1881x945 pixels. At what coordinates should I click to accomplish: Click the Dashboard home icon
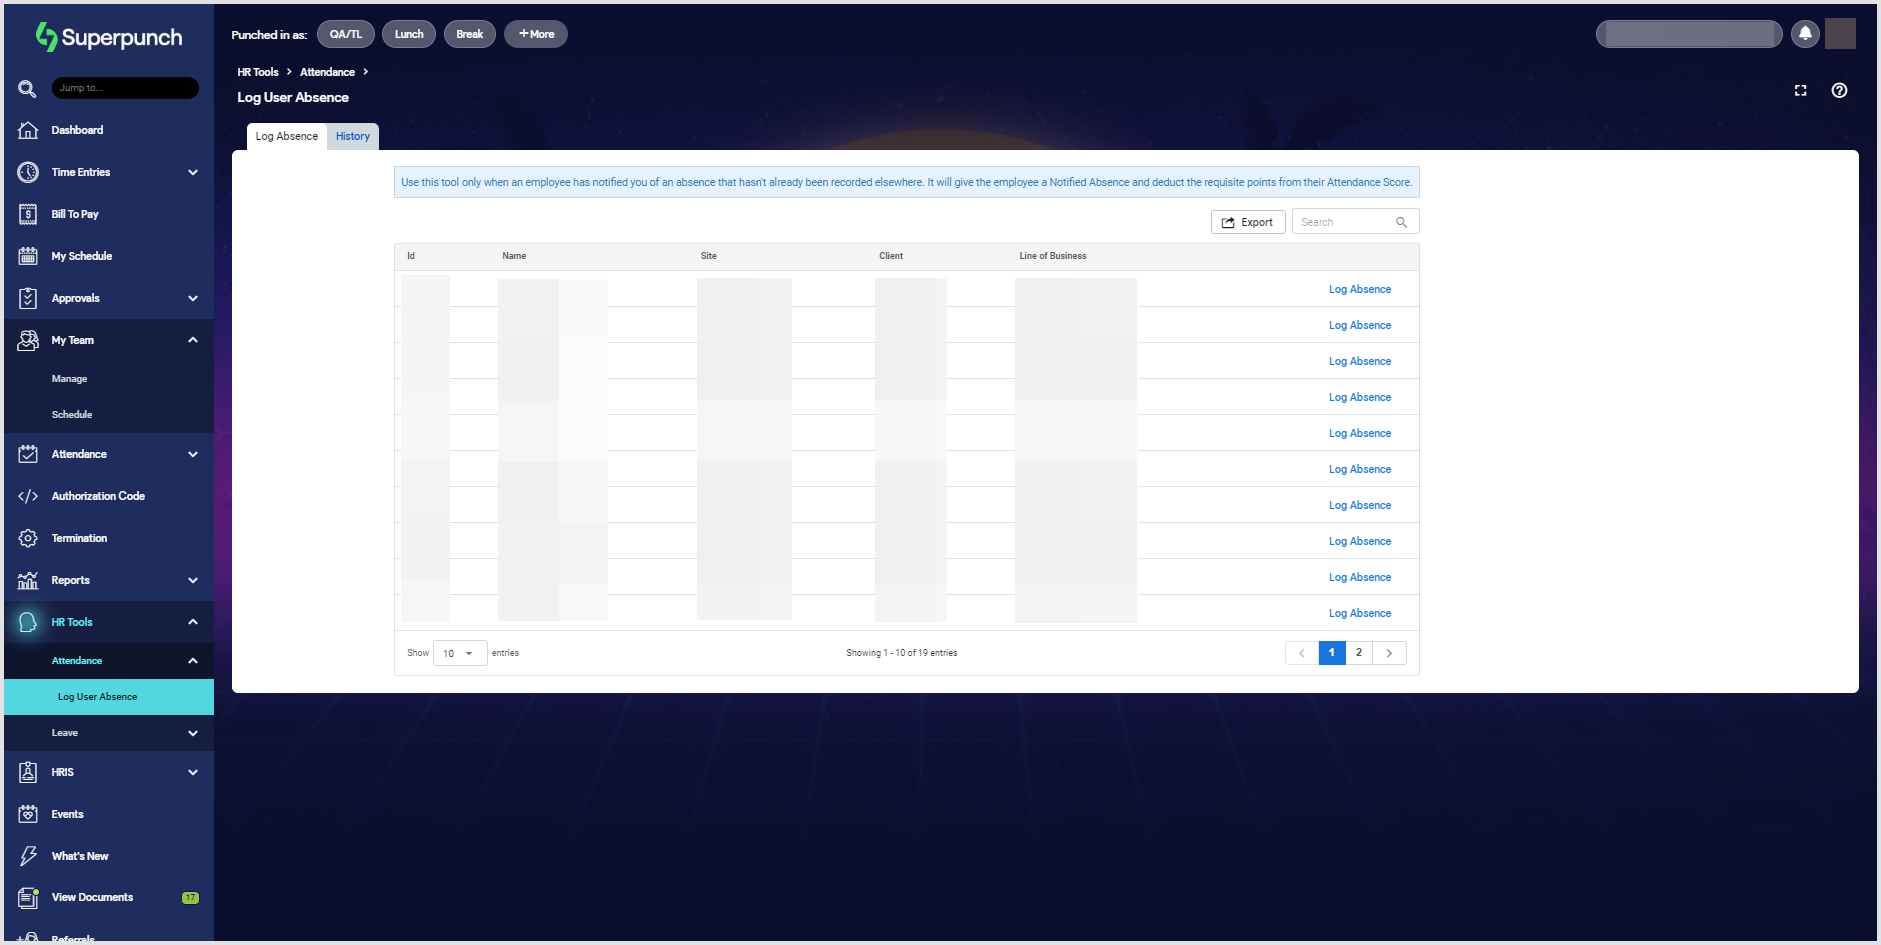coord(28,130)
